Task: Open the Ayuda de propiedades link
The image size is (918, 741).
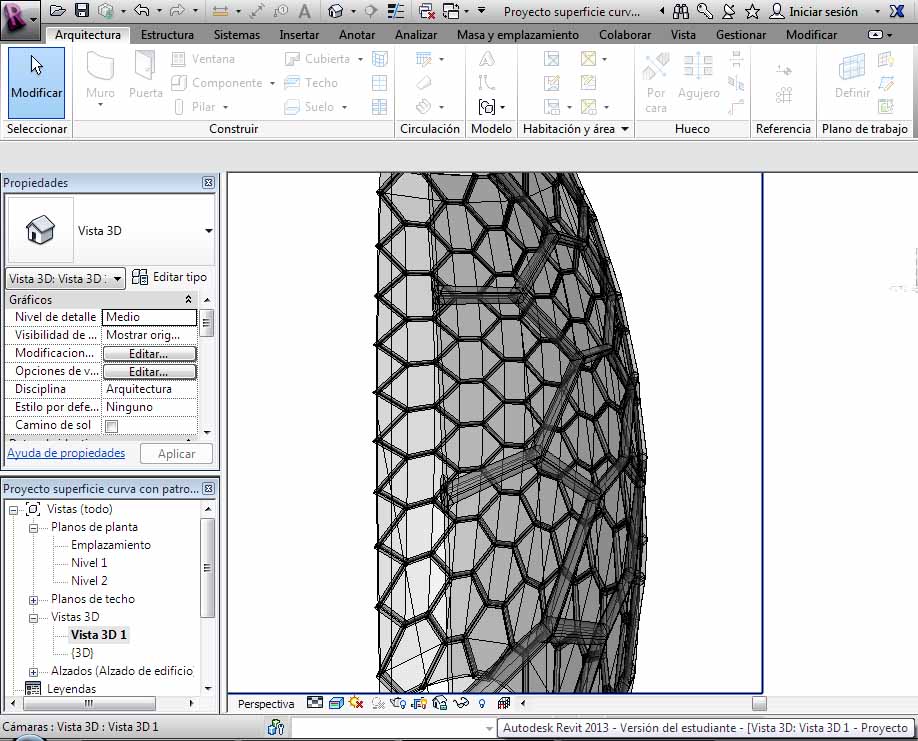Action: click(66, 453)
